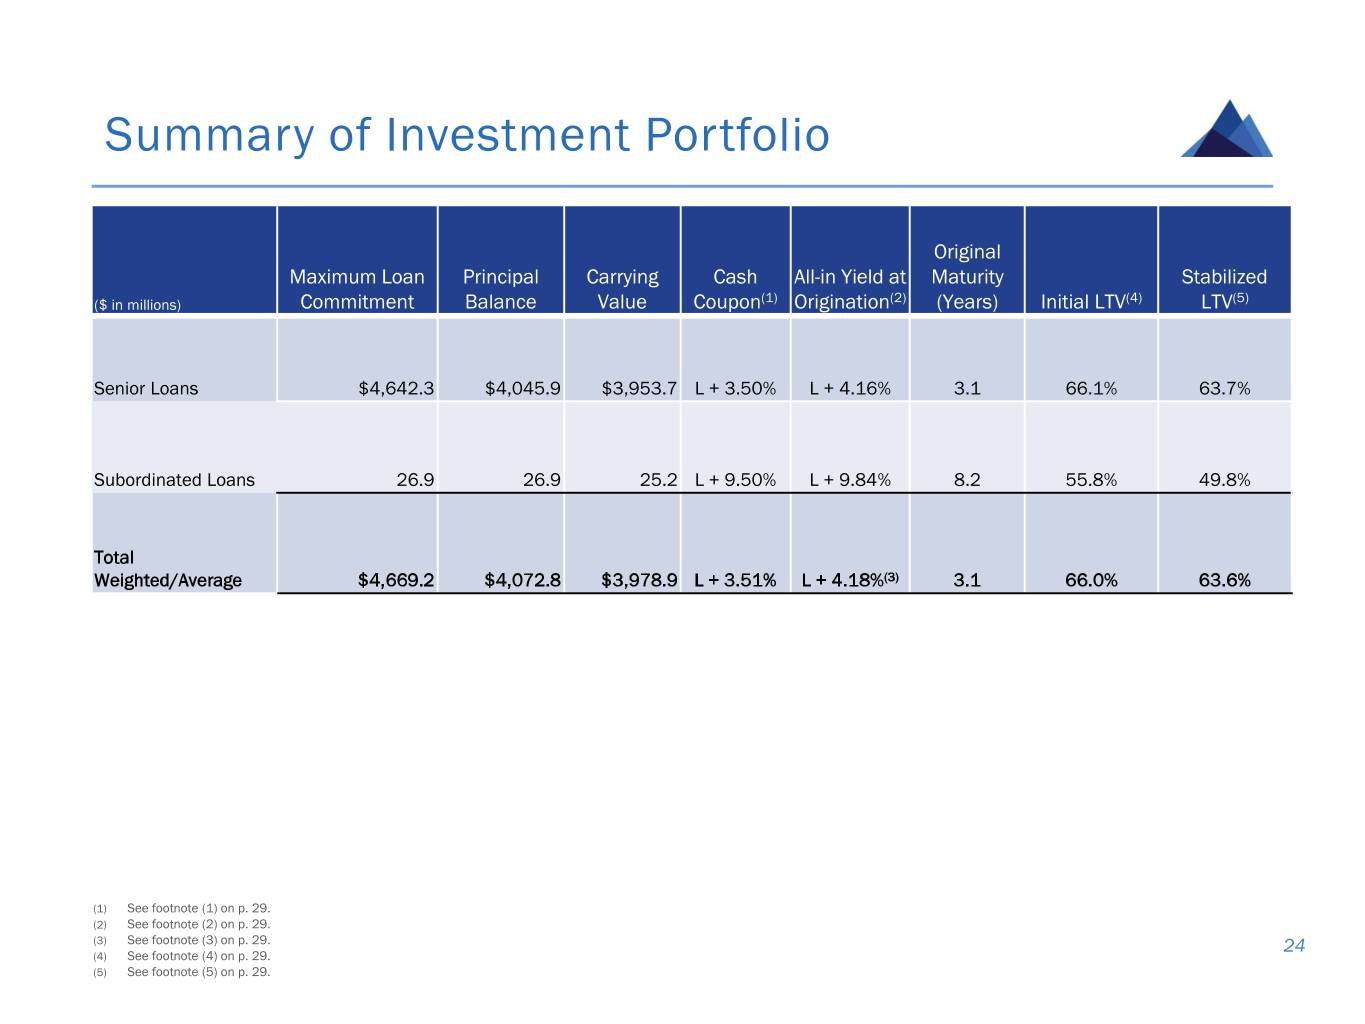
Task: Click the See footnote (1) reference
Action: (x=198, y=909)
